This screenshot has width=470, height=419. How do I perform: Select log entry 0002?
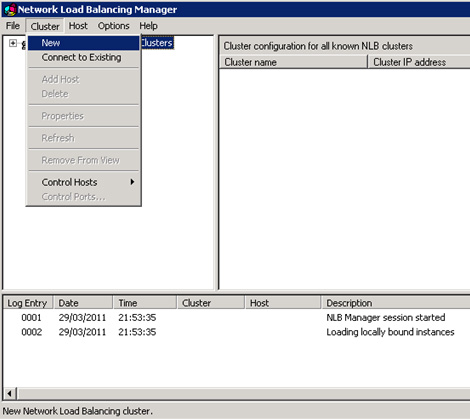point(237,332)
